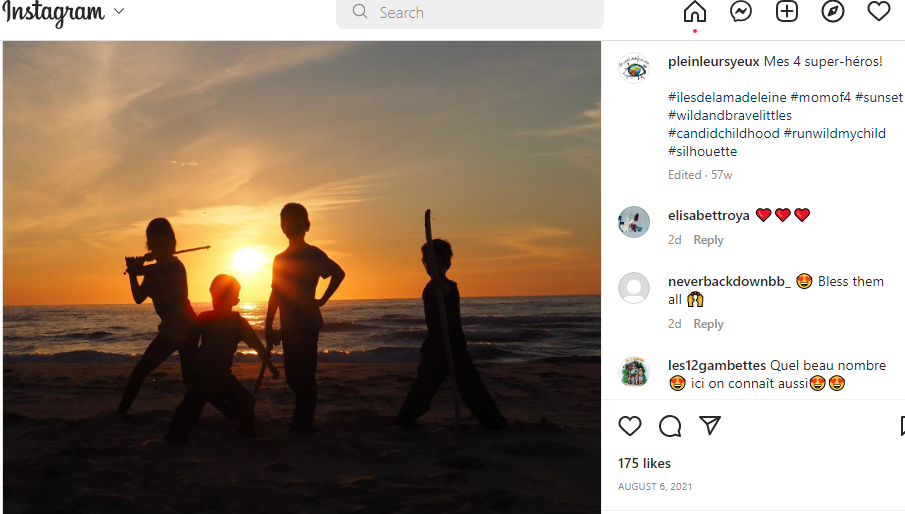Viewport: 905px width, 514px height.
Task: Click the sunset silhouette photo
Action: coord(302,277)
